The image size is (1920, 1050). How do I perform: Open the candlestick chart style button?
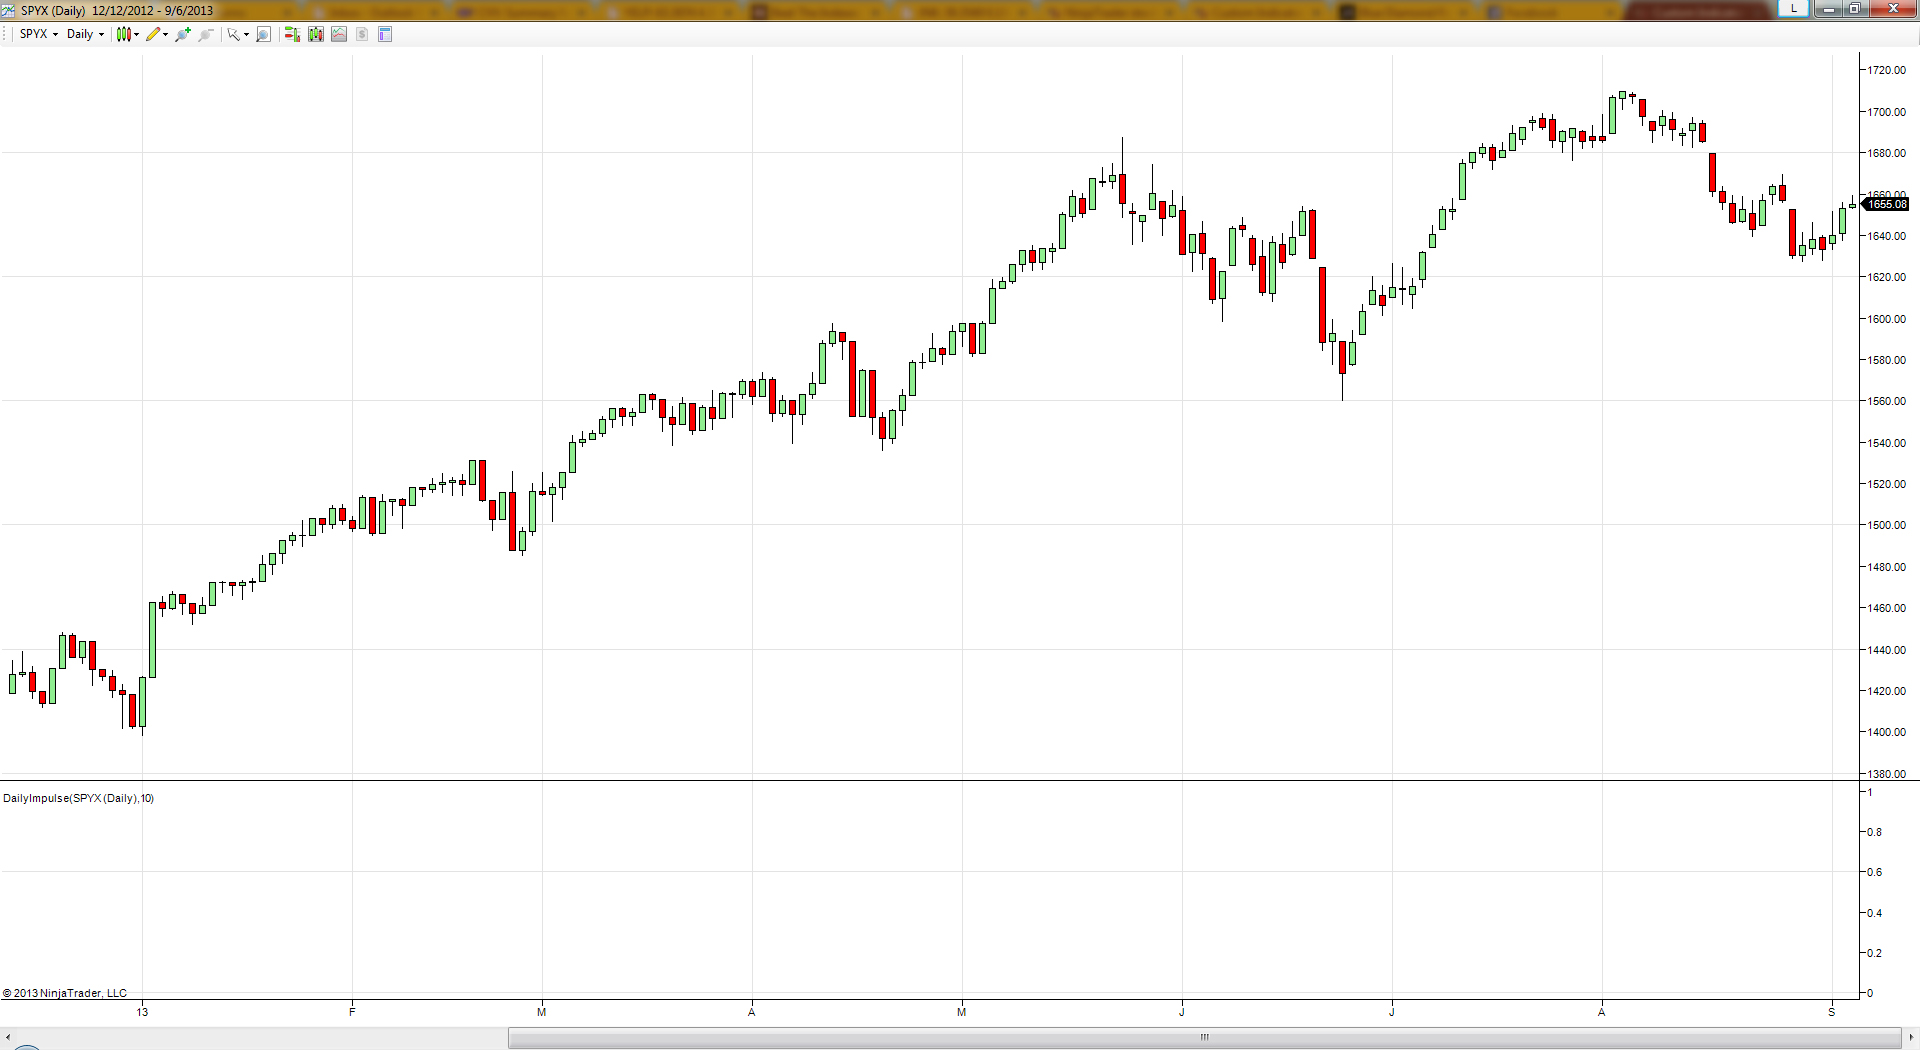pos(123,34)
